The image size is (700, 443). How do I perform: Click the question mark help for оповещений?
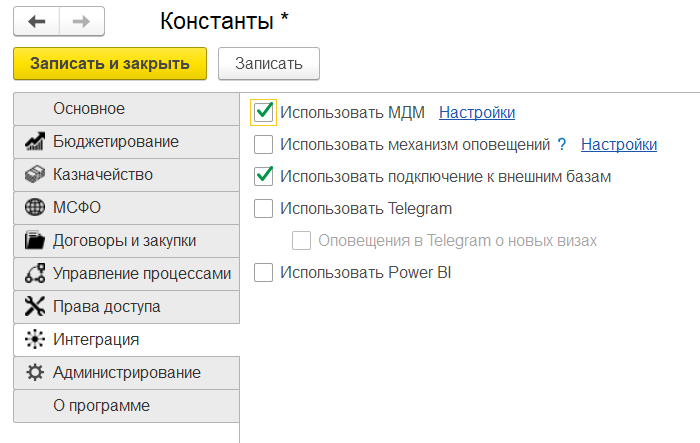(x=562, y=145)
